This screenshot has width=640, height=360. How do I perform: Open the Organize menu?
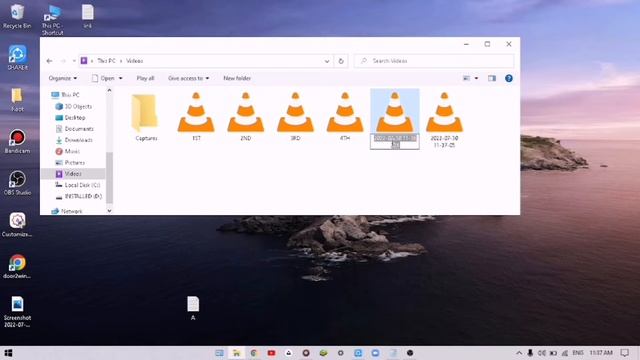[x=62, y=78]
